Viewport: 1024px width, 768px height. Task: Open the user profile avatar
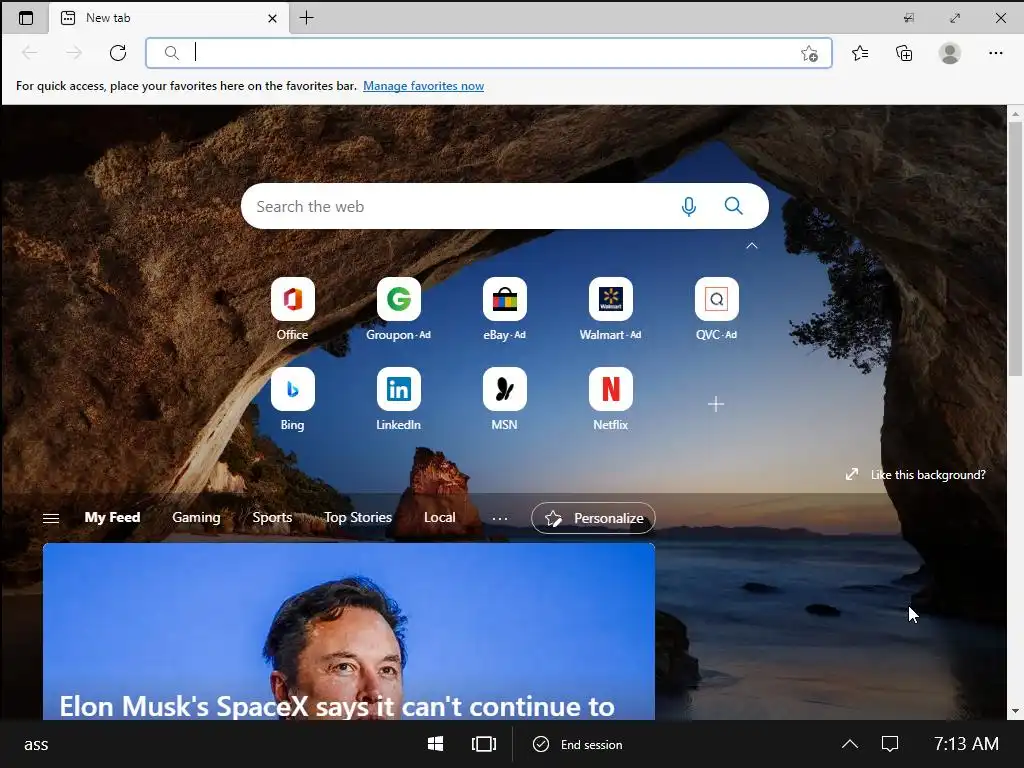pyautogui.click(x=950, y=53)
